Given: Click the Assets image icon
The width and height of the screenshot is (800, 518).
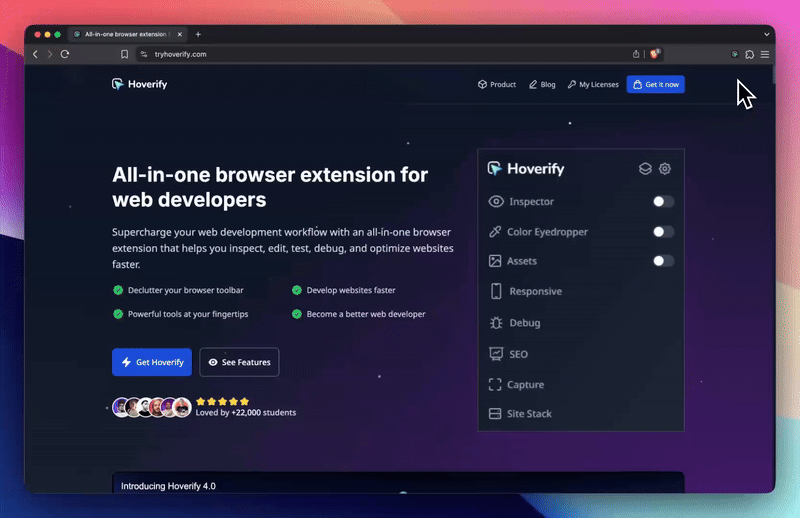Looking at the screenshot, I should click(x=495, y=261).
